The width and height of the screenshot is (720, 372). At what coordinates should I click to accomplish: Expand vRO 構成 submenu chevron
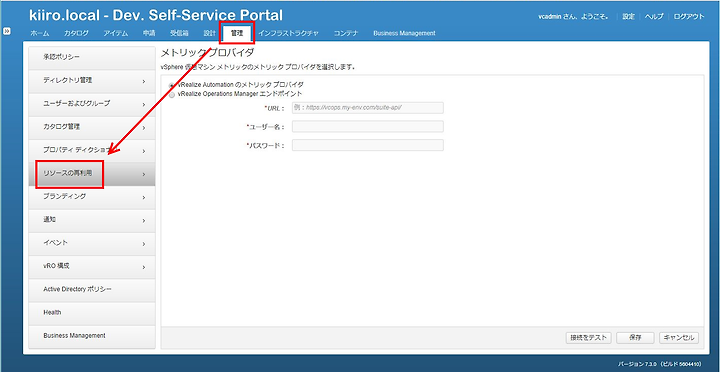144,267
